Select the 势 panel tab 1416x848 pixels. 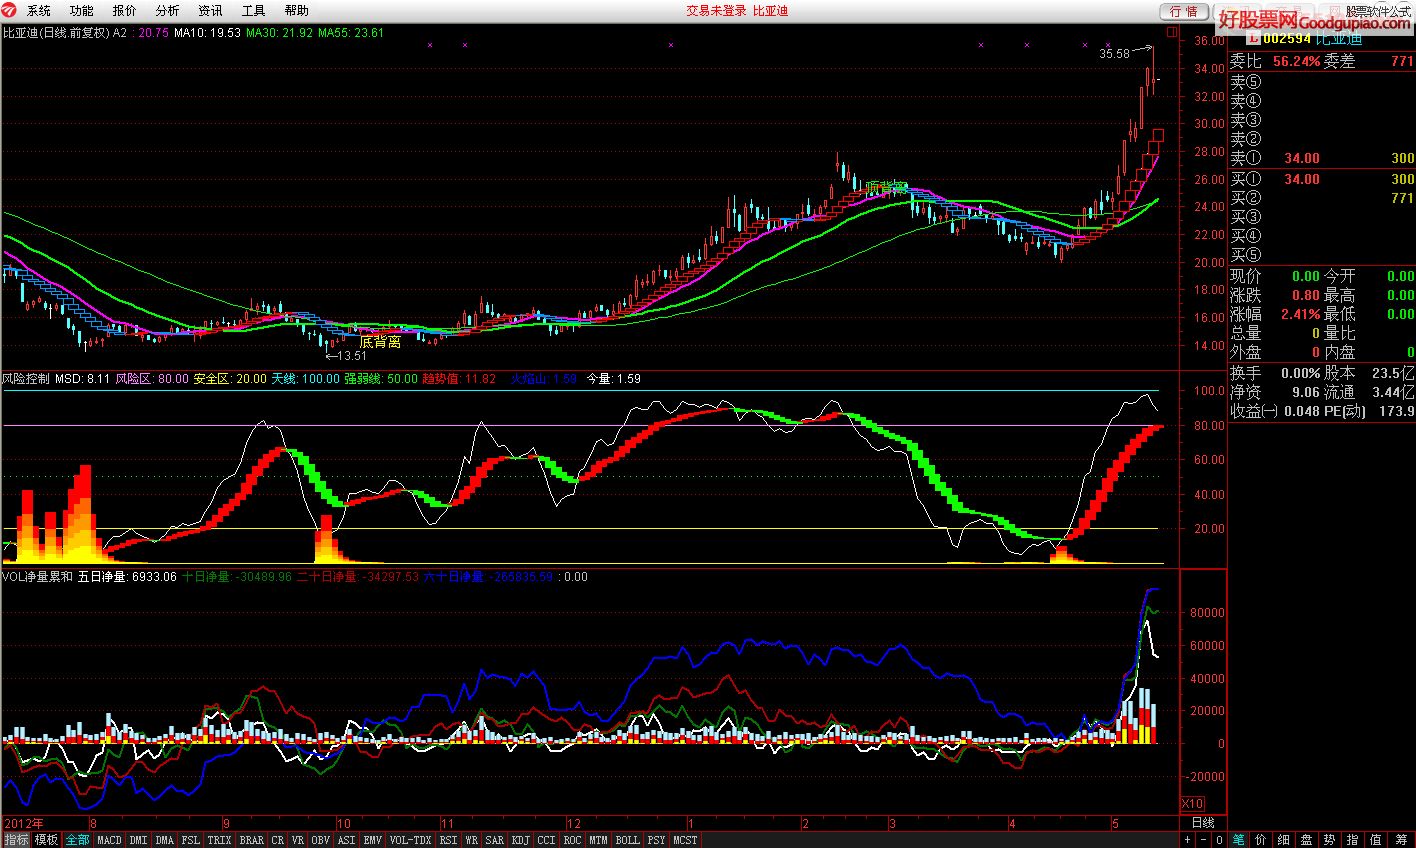(x=1330, y=840)
